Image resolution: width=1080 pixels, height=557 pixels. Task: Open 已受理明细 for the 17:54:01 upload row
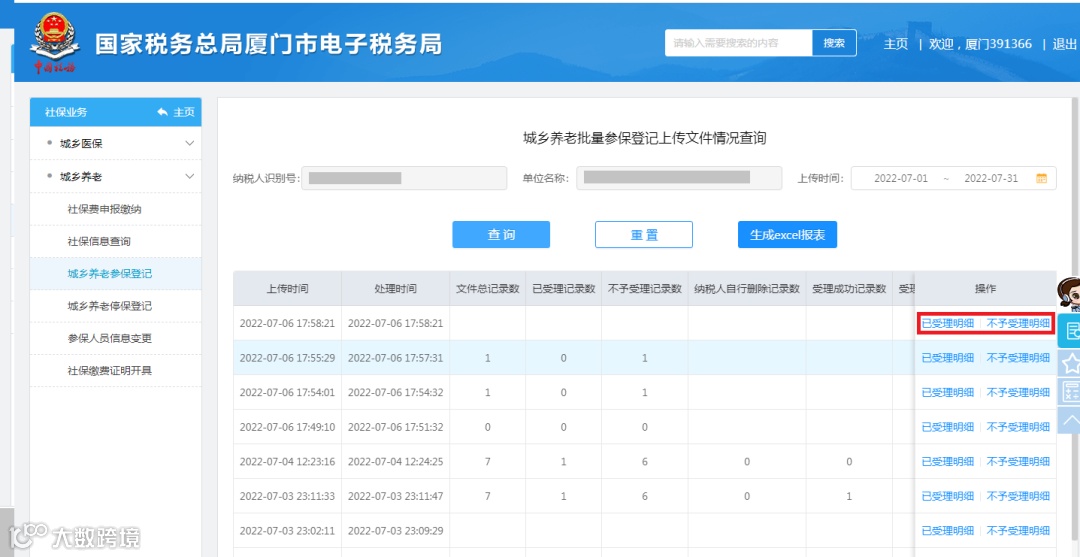tap(948, 392)
